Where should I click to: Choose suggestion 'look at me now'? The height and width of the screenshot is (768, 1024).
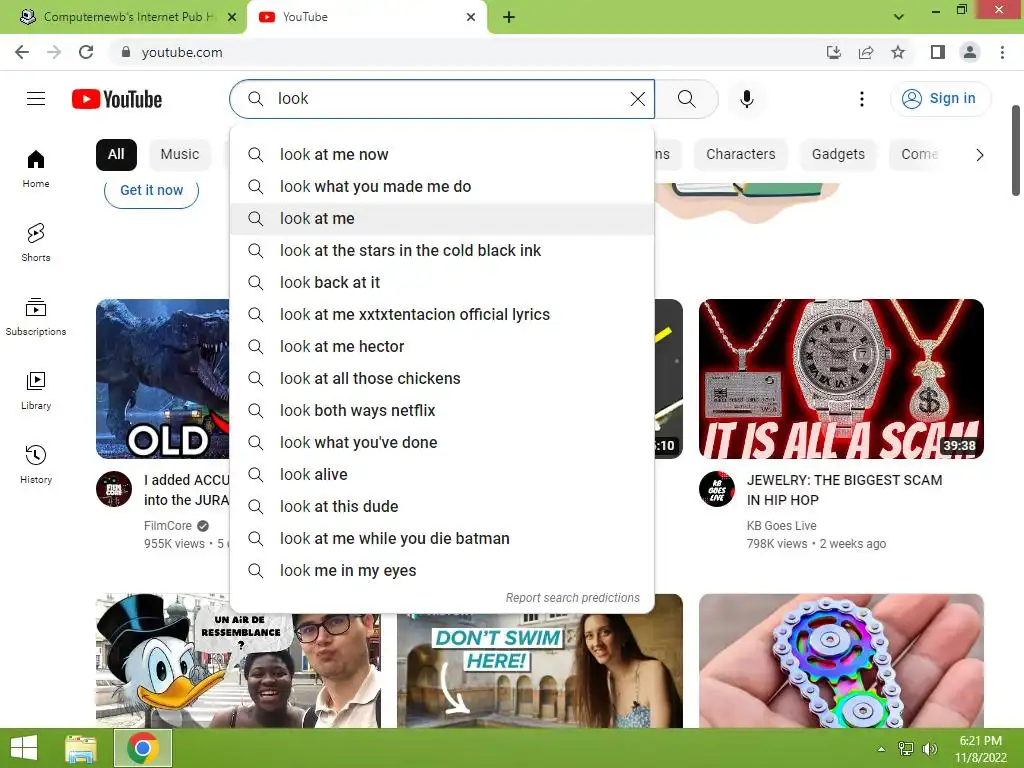[x=442, y=155]
